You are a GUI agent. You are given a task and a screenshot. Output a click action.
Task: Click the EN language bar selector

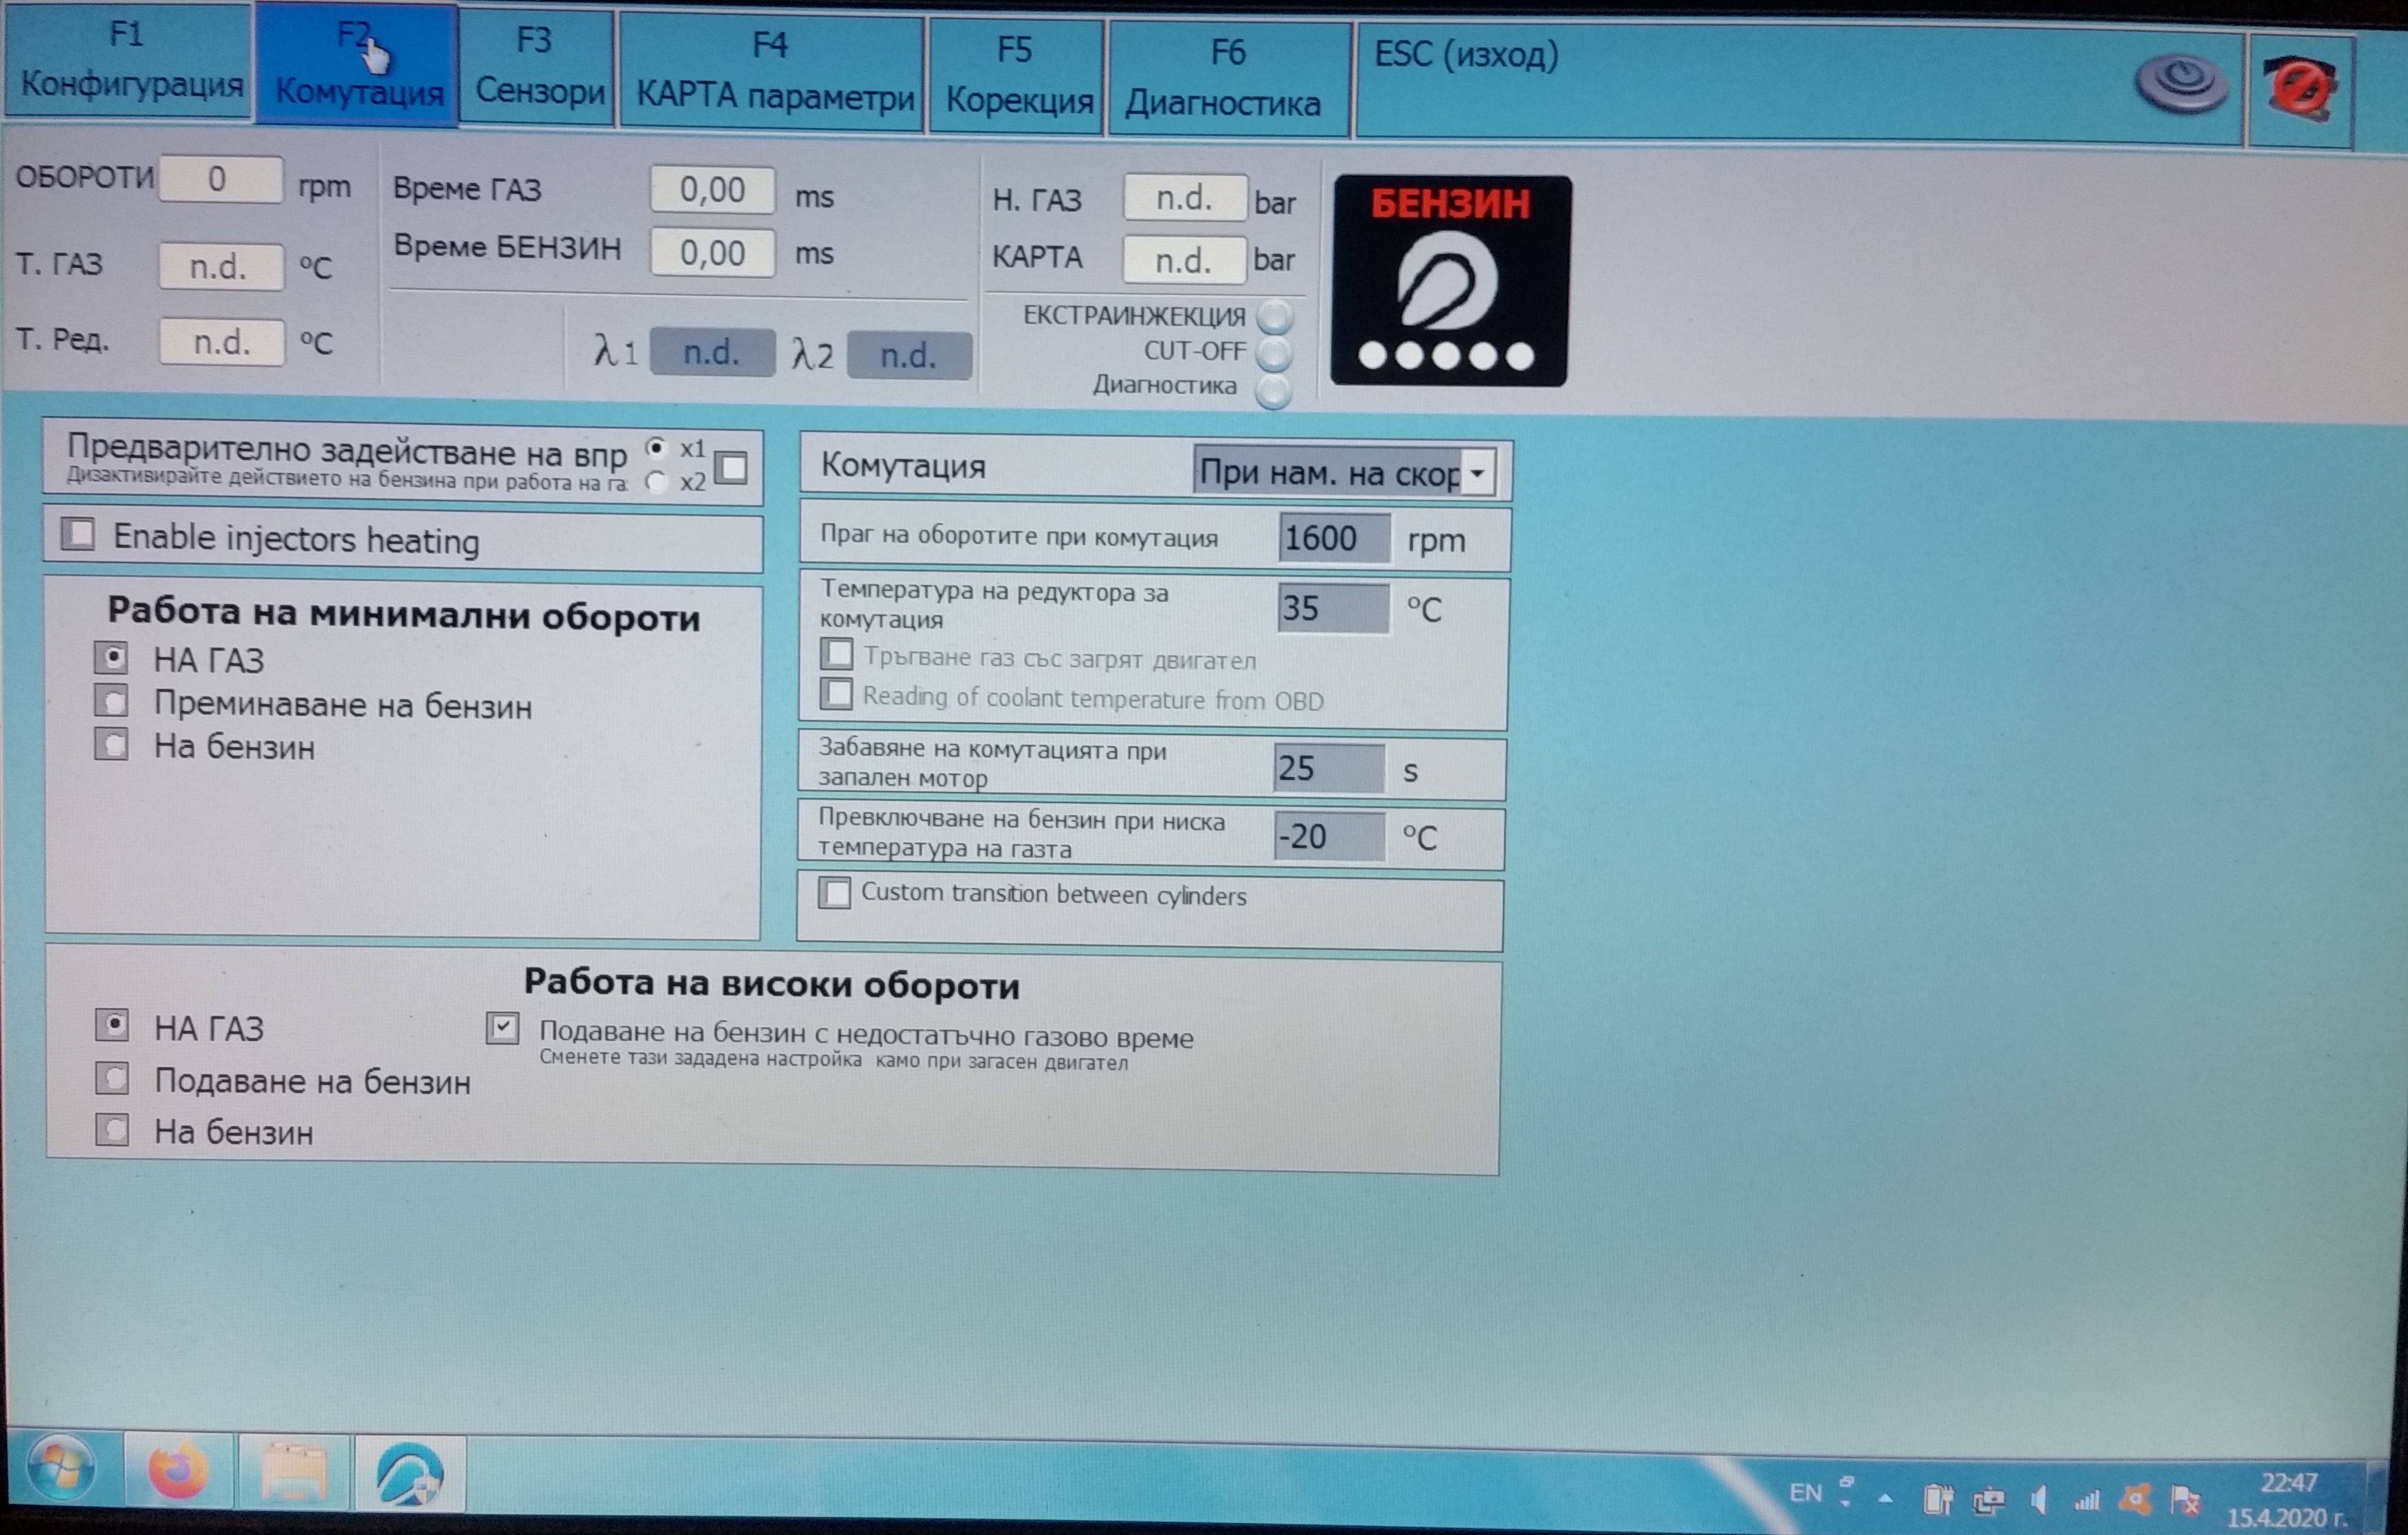tap(1805, 1493)
